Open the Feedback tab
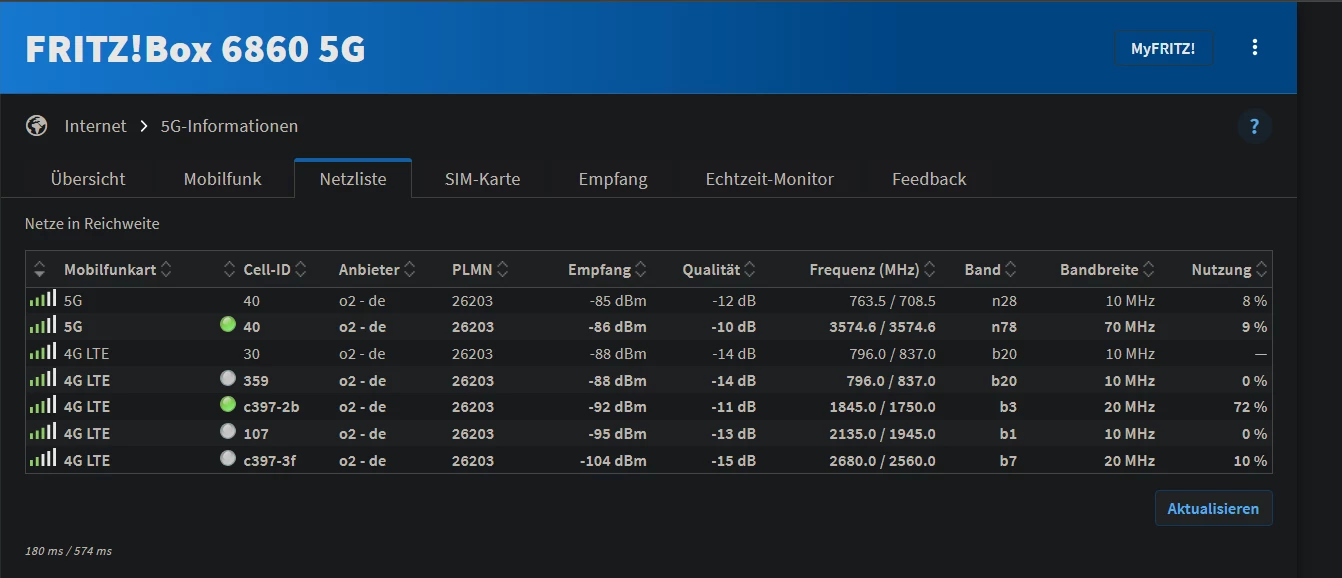1342x578 pixels. click(x=929, y=179)
